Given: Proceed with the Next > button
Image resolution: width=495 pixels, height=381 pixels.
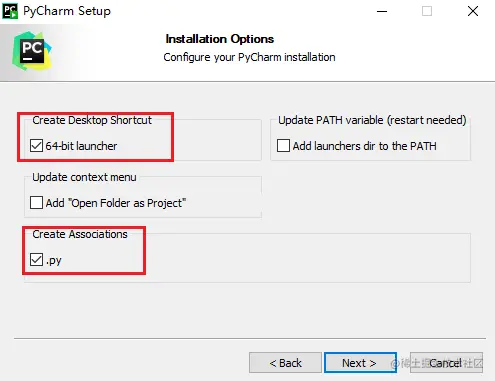Looking at the screenshot, I should tap(360, 363).
